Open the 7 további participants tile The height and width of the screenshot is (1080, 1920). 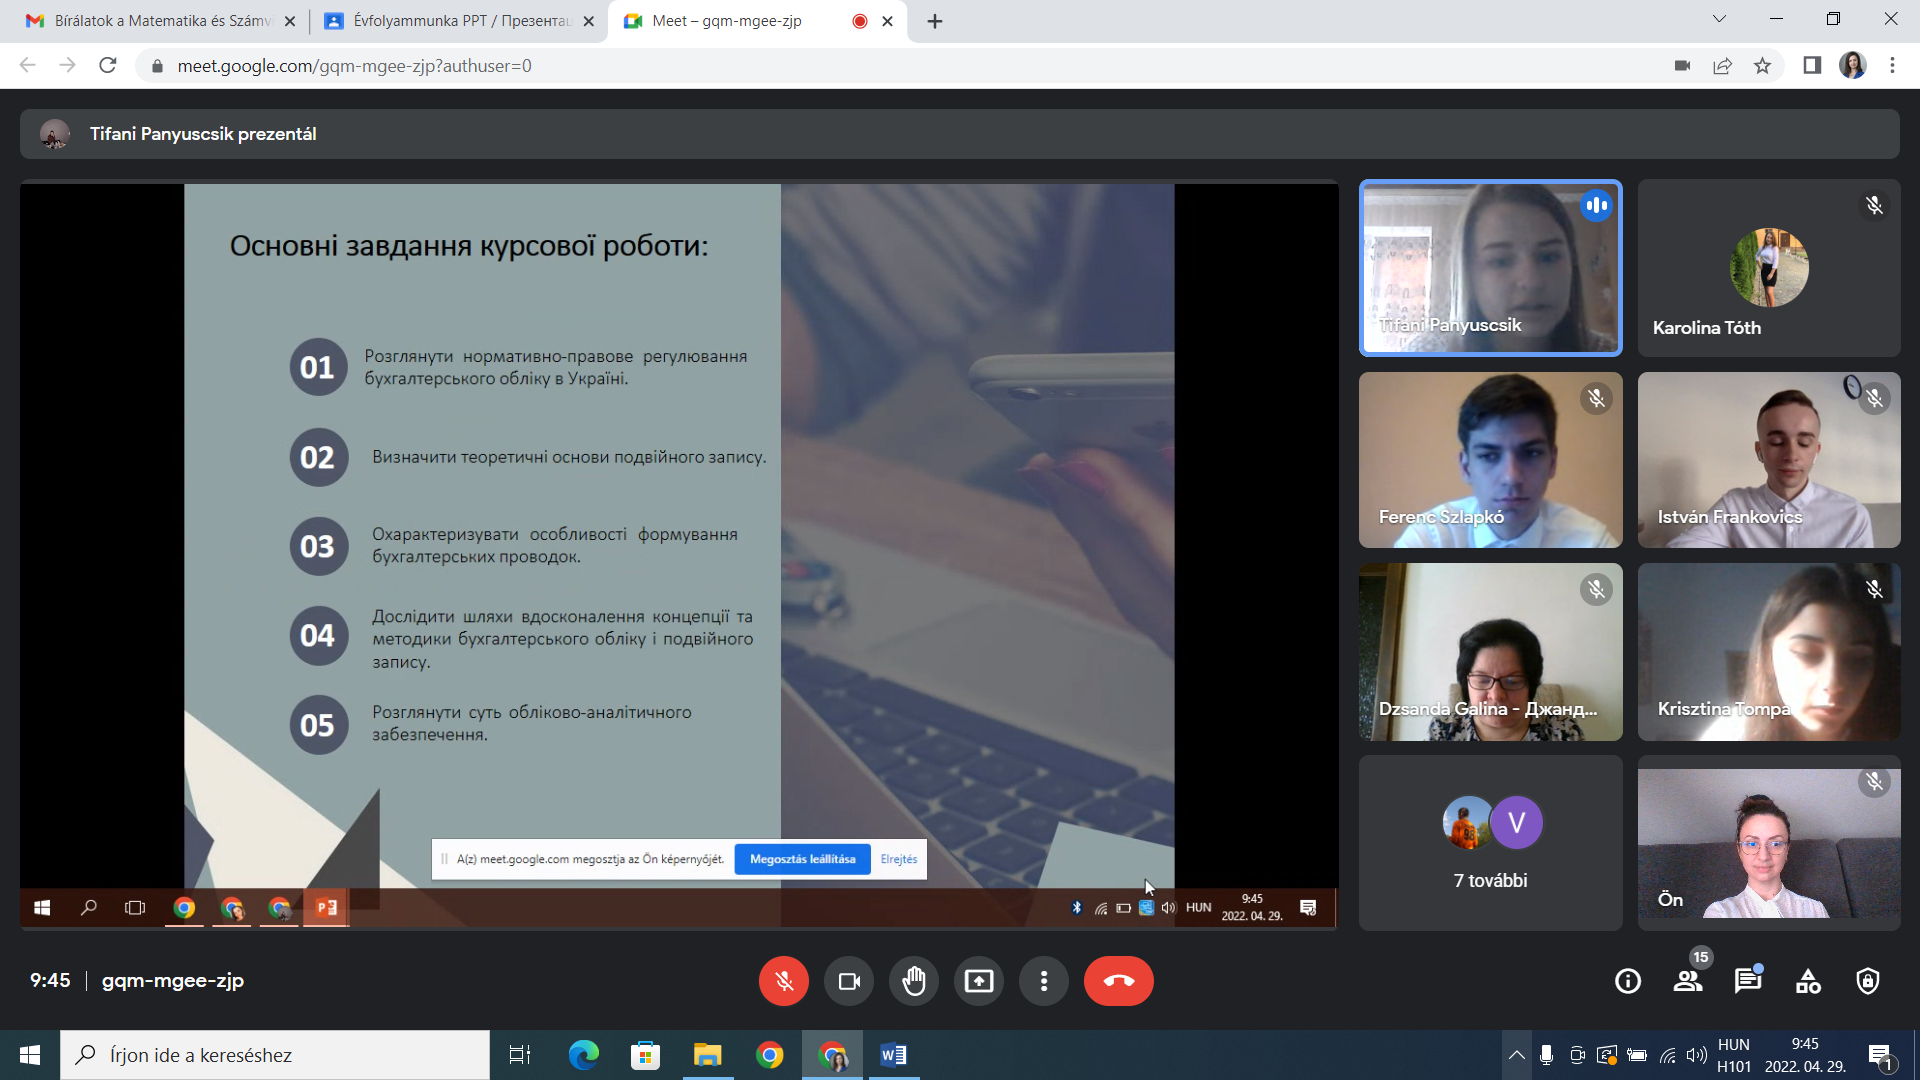[1490, 843]
